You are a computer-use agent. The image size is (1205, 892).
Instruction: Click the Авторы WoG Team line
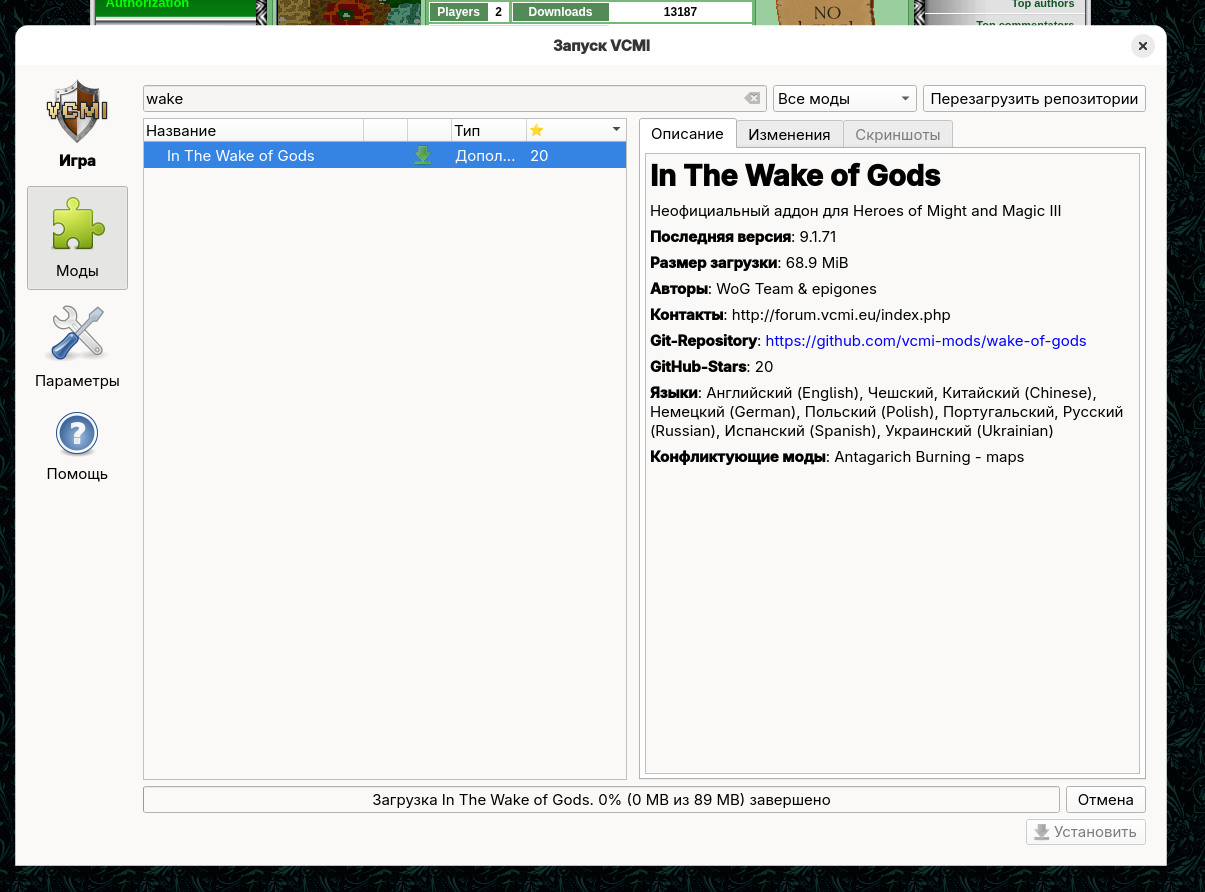(763, 289)
